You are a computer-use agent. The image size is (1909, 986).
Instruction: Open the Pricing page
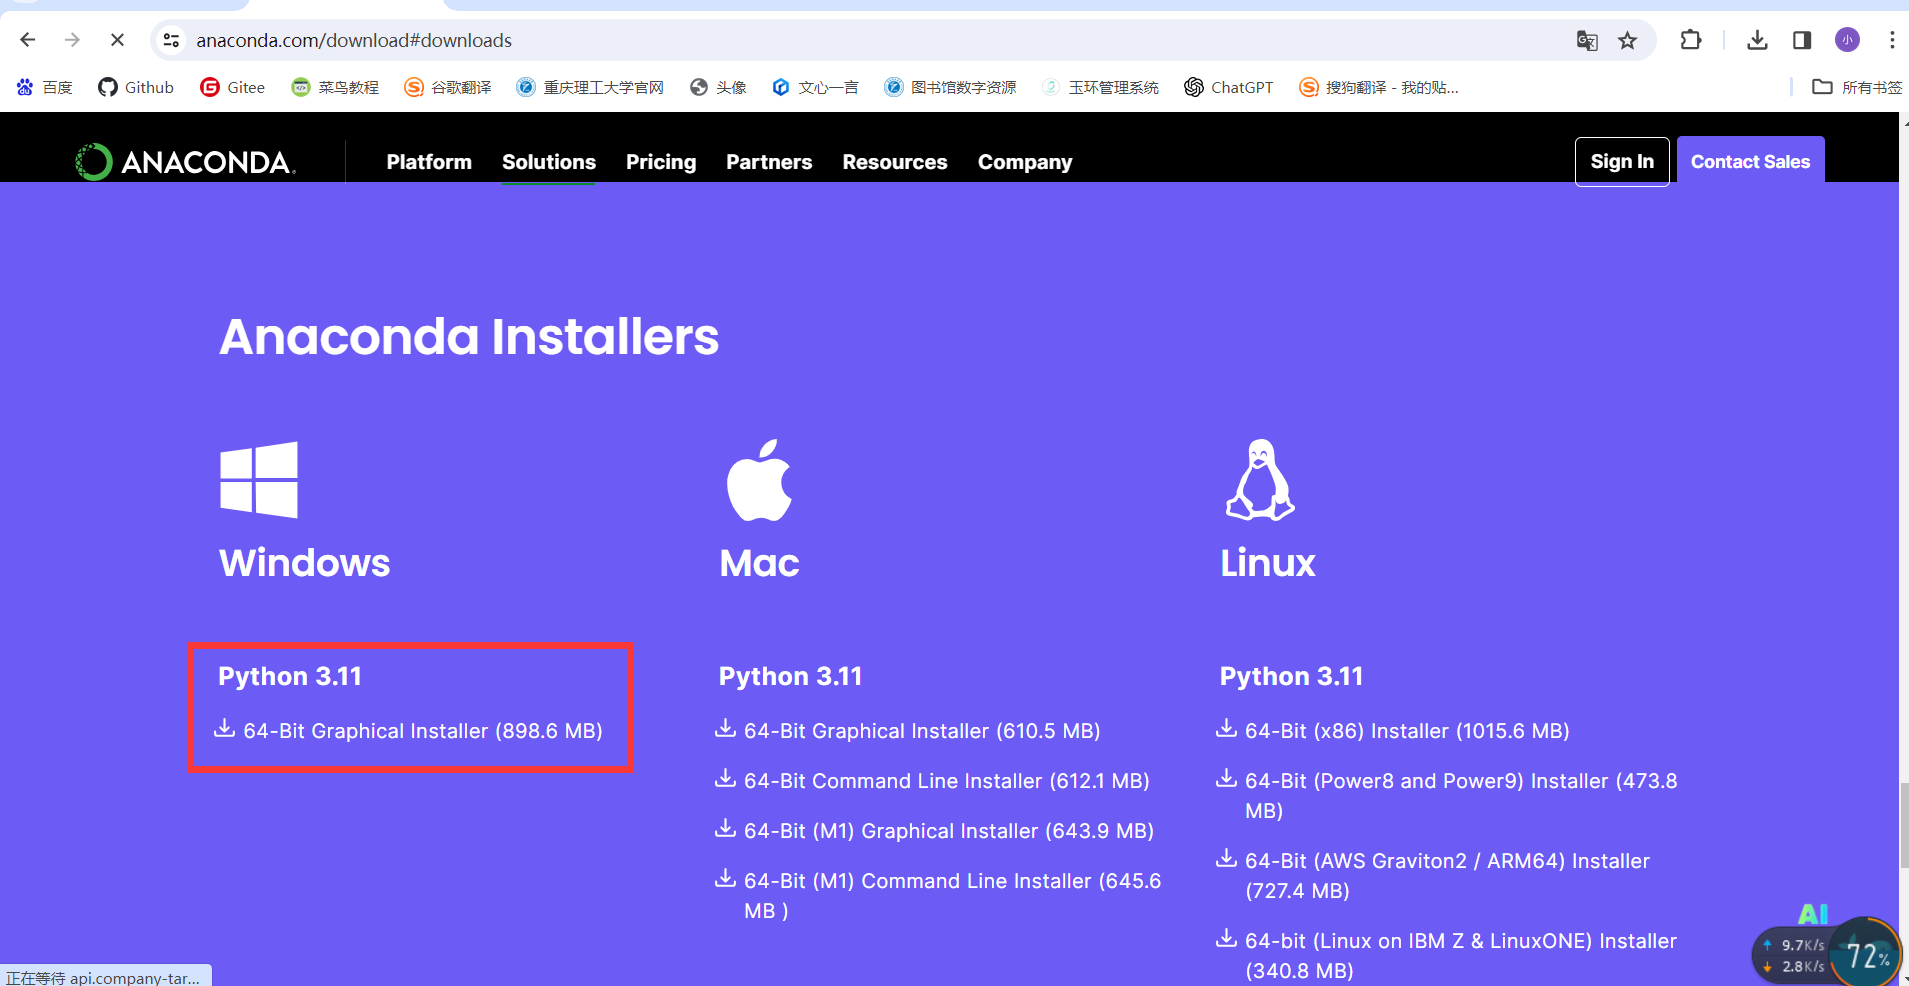[661, 162]
